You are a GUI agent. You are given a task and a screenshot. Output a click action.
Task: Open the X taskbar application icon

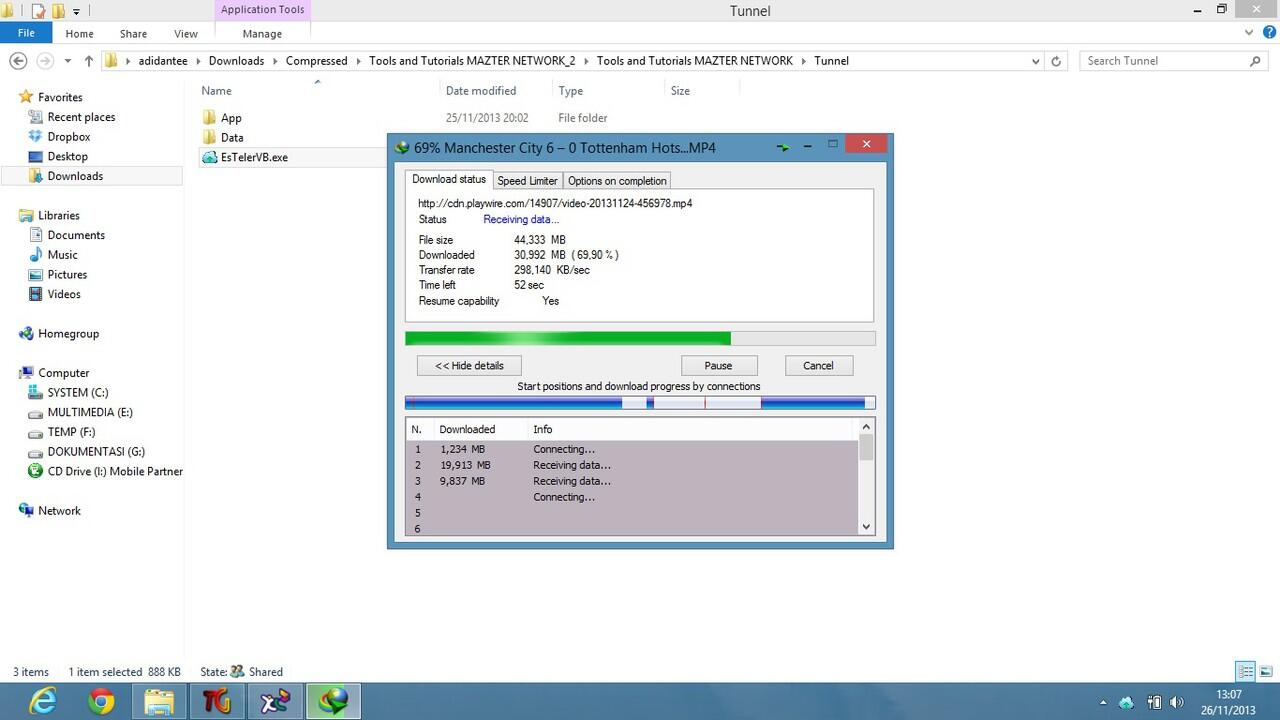click(275, 702)
